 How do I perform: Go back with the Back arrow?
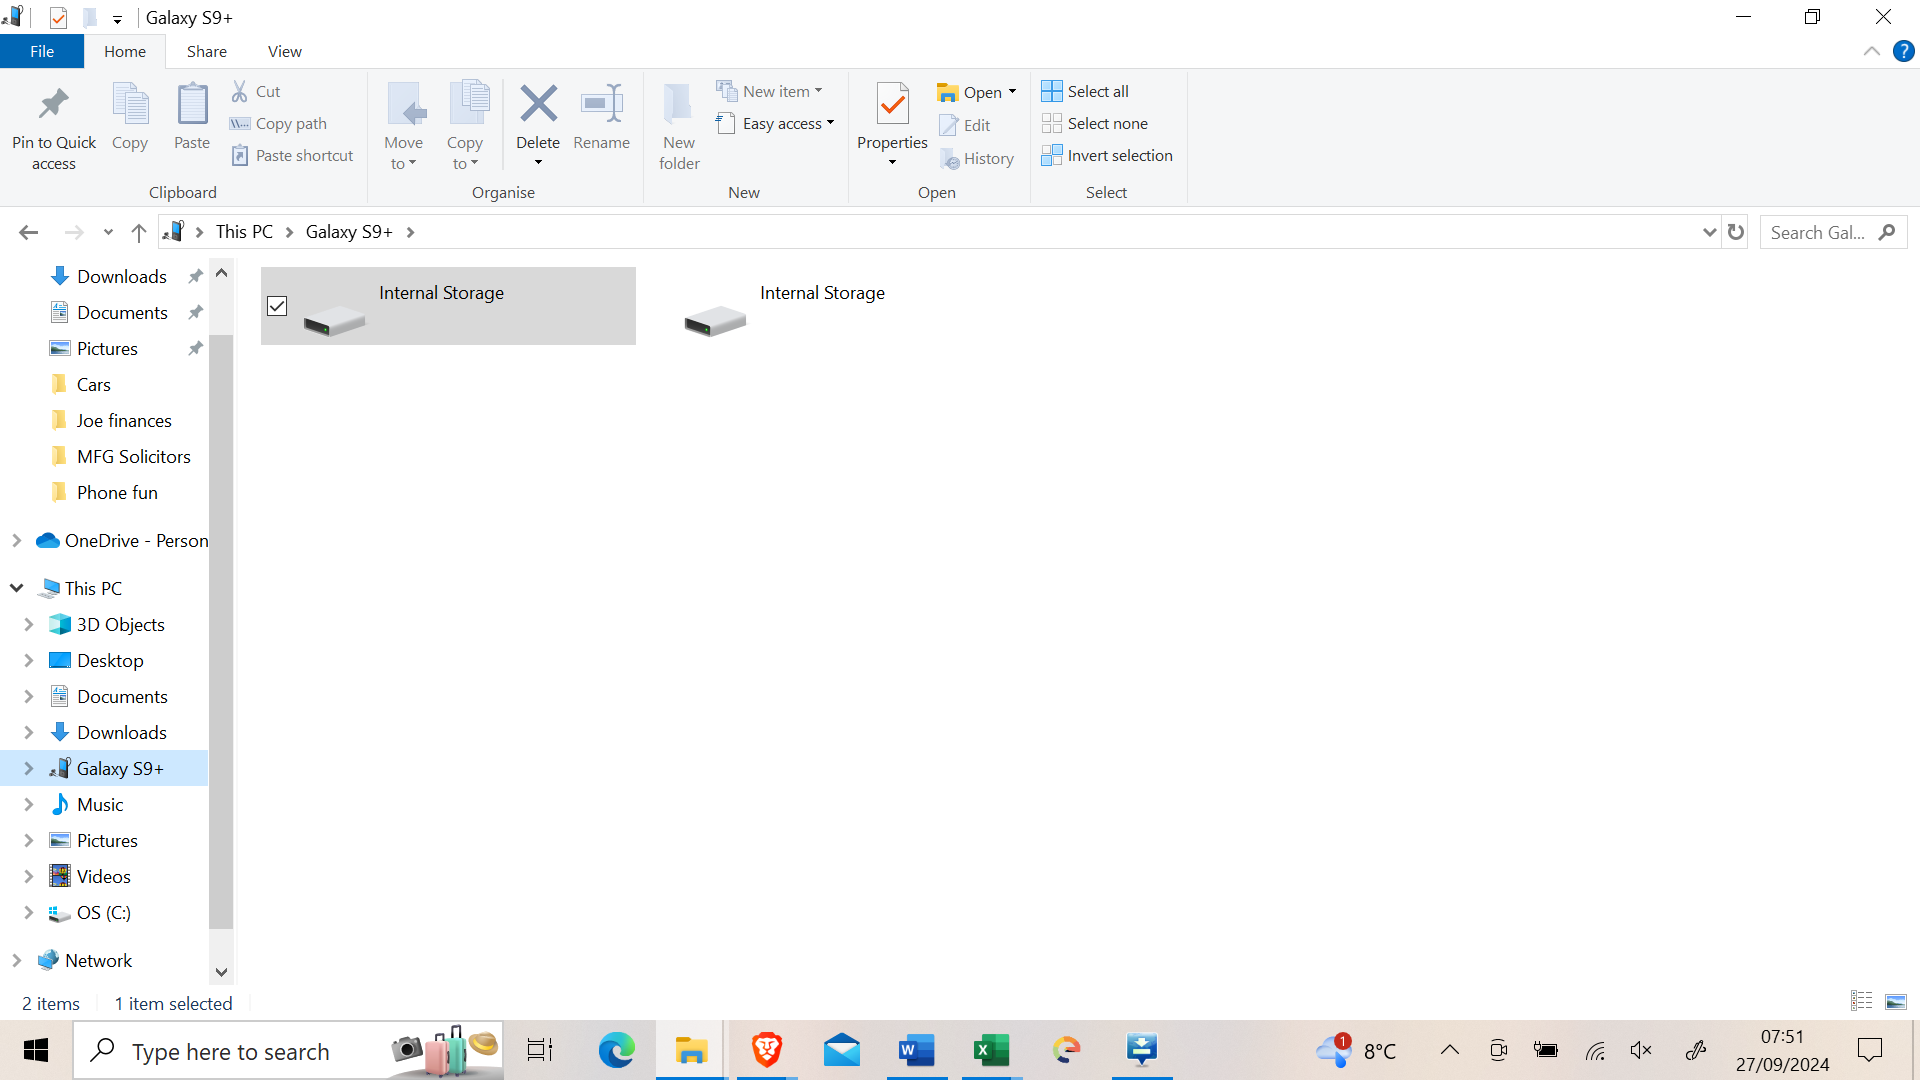click(x=28, y=232)
